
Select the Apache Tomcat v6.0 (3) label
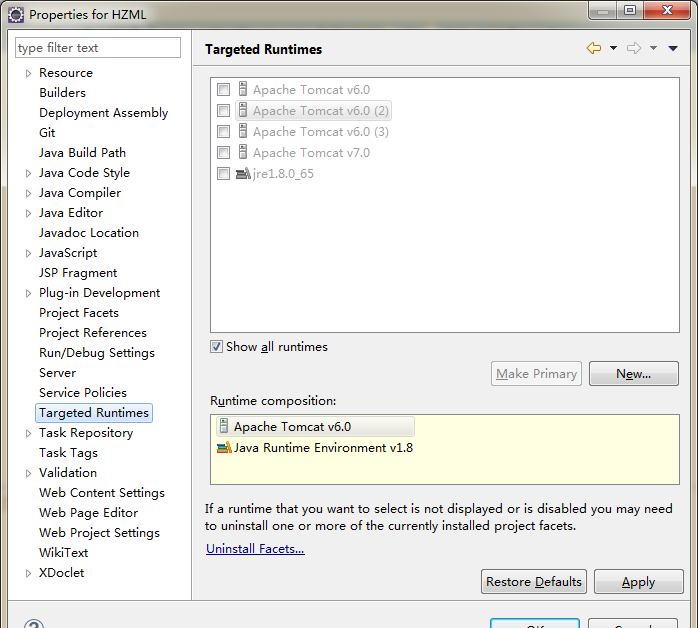321,132
